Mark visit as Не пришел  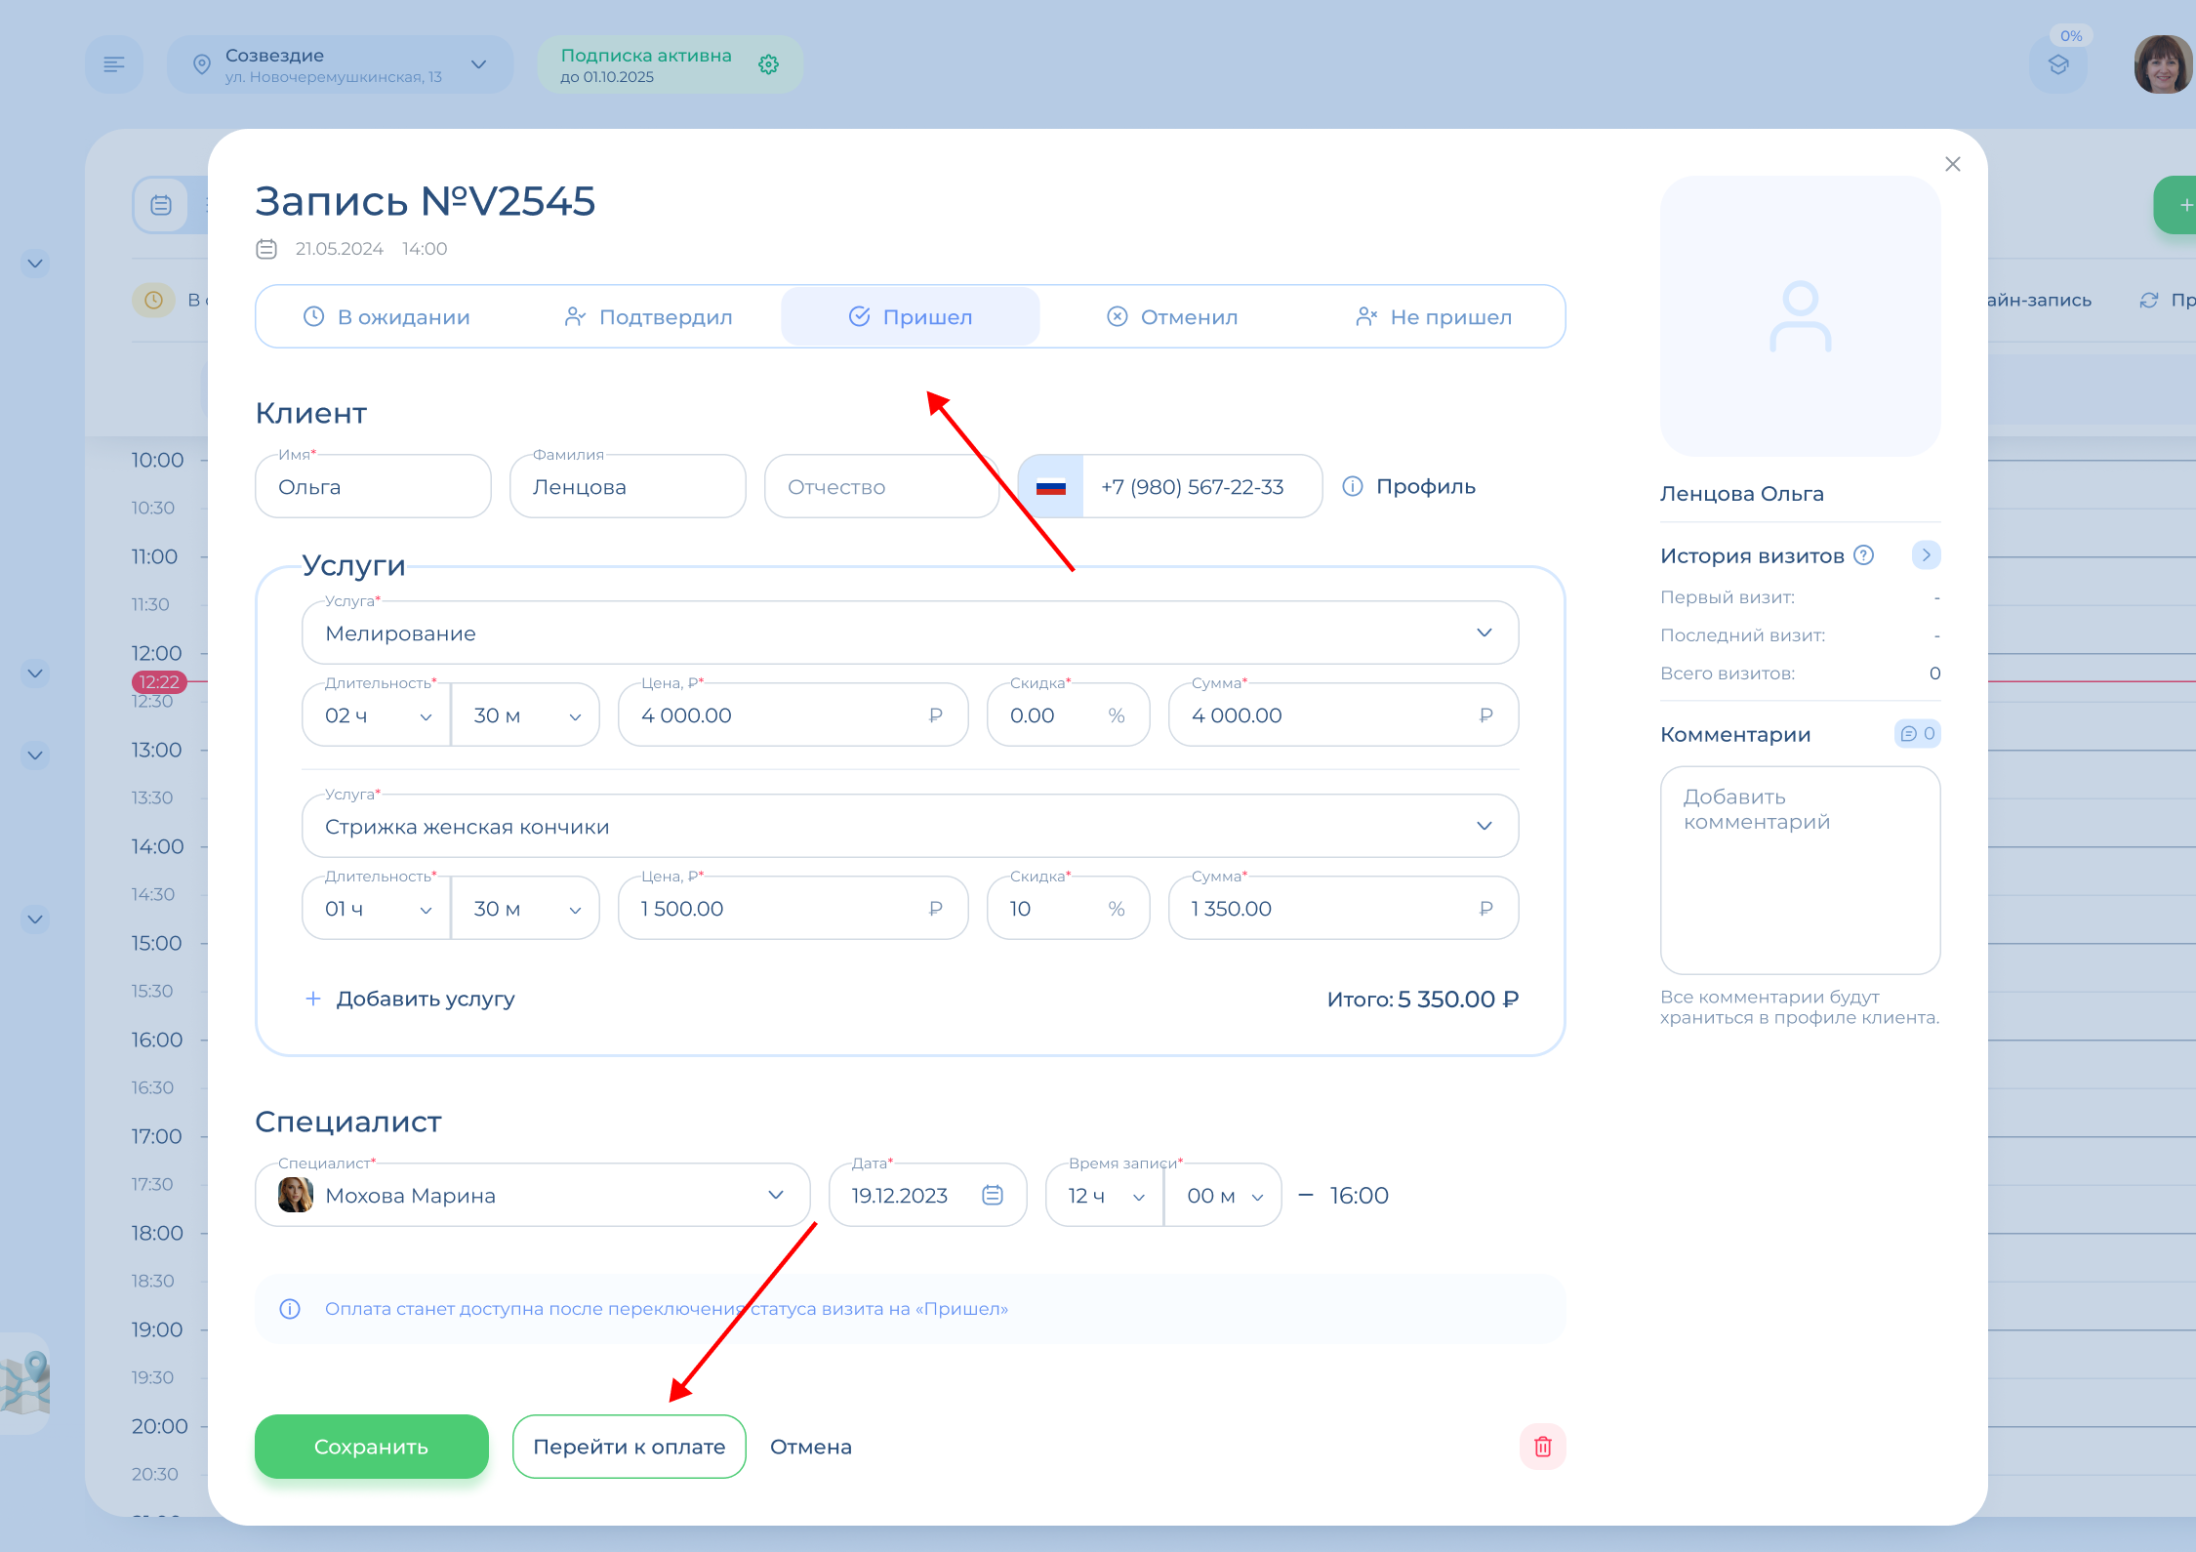[x=1433, y=317]
